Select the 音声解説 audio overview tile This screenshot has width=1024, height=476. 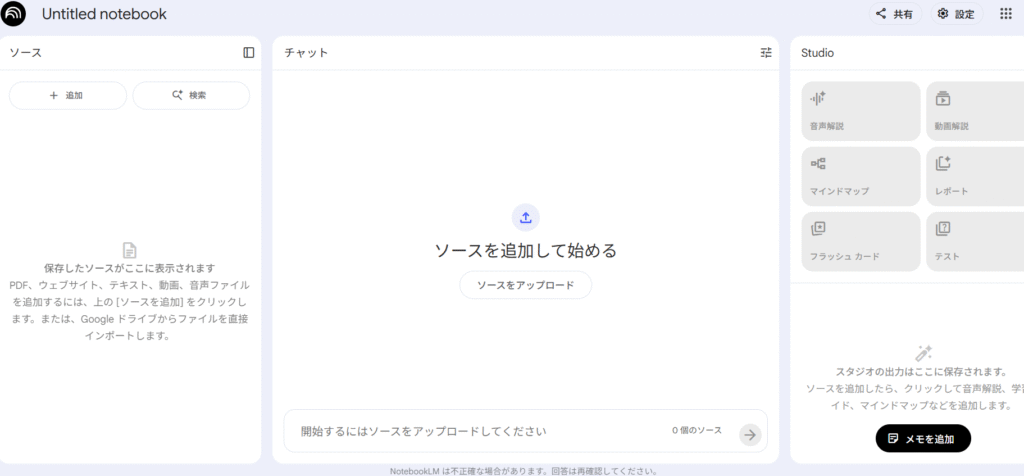click(860, 112)
